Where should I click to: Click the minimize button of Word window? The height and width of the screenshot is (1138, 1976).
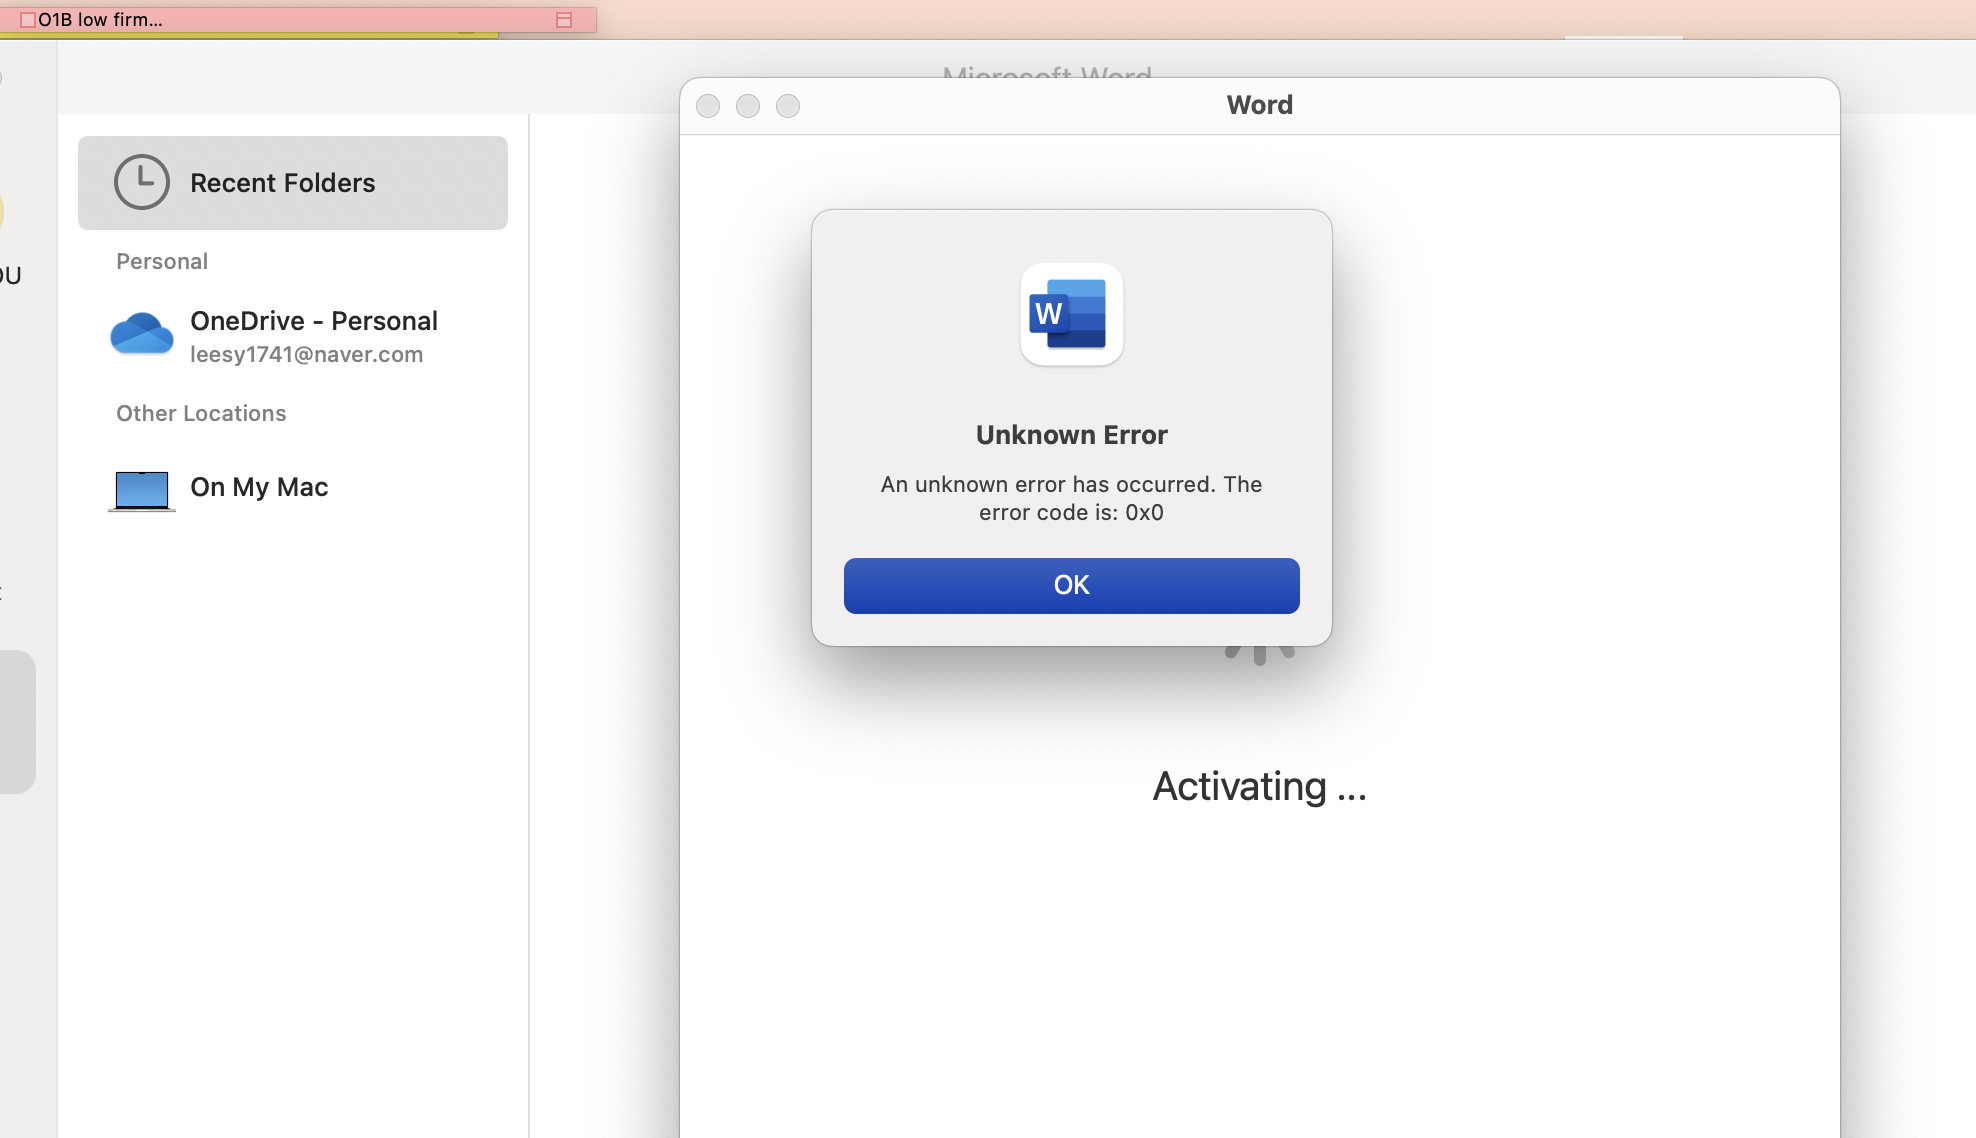coord(748,106)
